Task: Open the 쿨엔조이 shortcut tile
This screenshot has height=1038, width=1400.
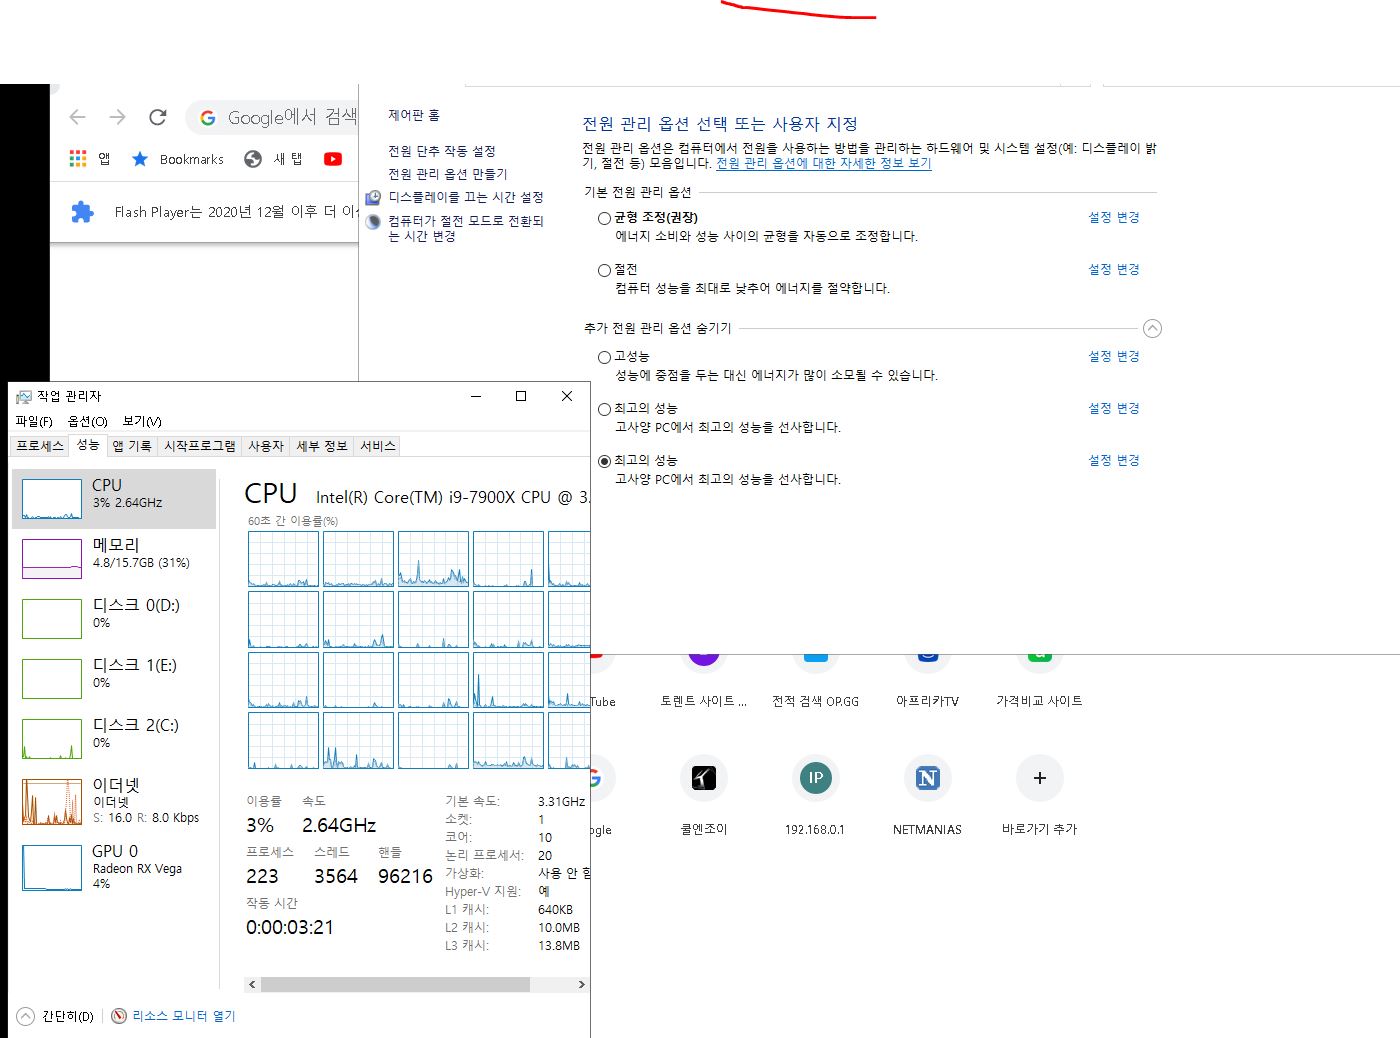Action: (704, 778)
